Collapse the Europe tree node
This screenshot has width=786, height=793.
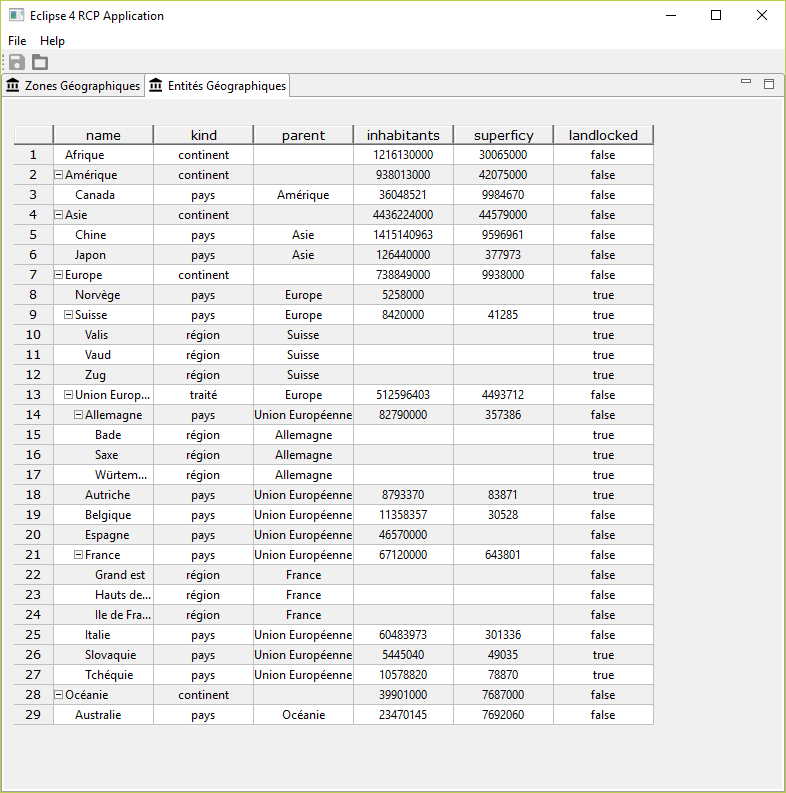pyautogui.click(x=59, y=275)
